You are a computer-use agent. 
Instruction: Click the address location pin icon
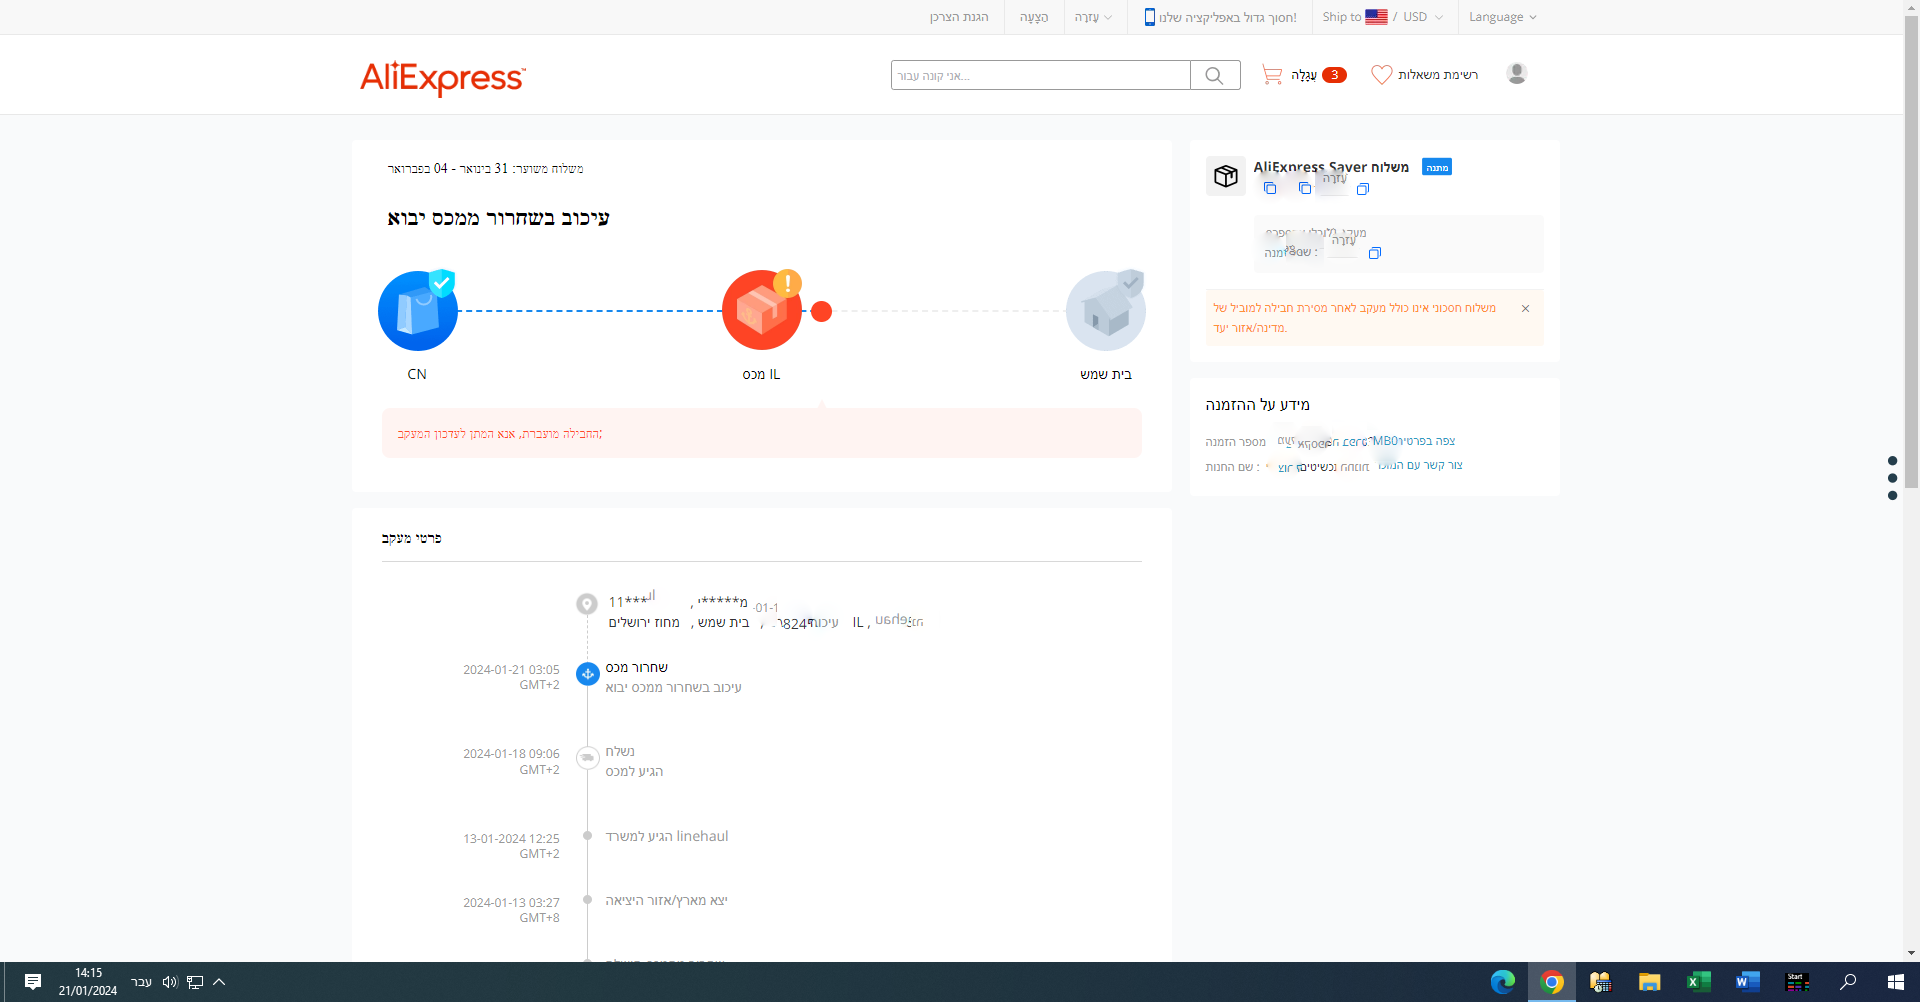click(x=587, y=604)
